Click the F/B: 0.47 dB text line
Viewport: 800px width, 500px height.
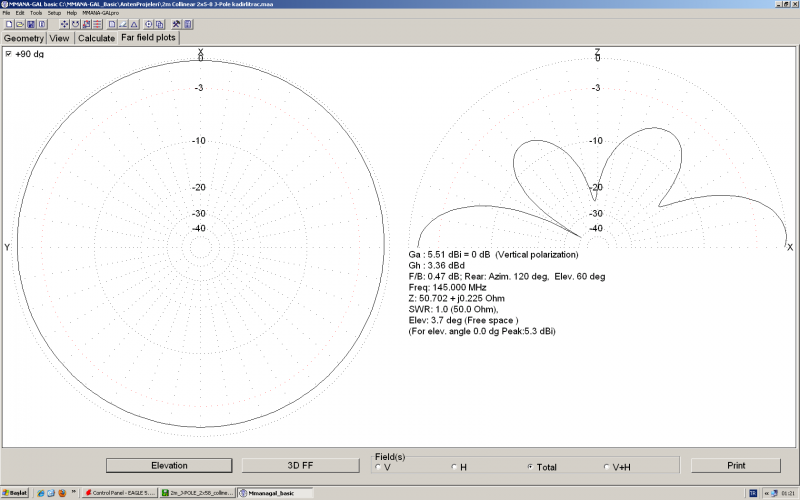507,277
